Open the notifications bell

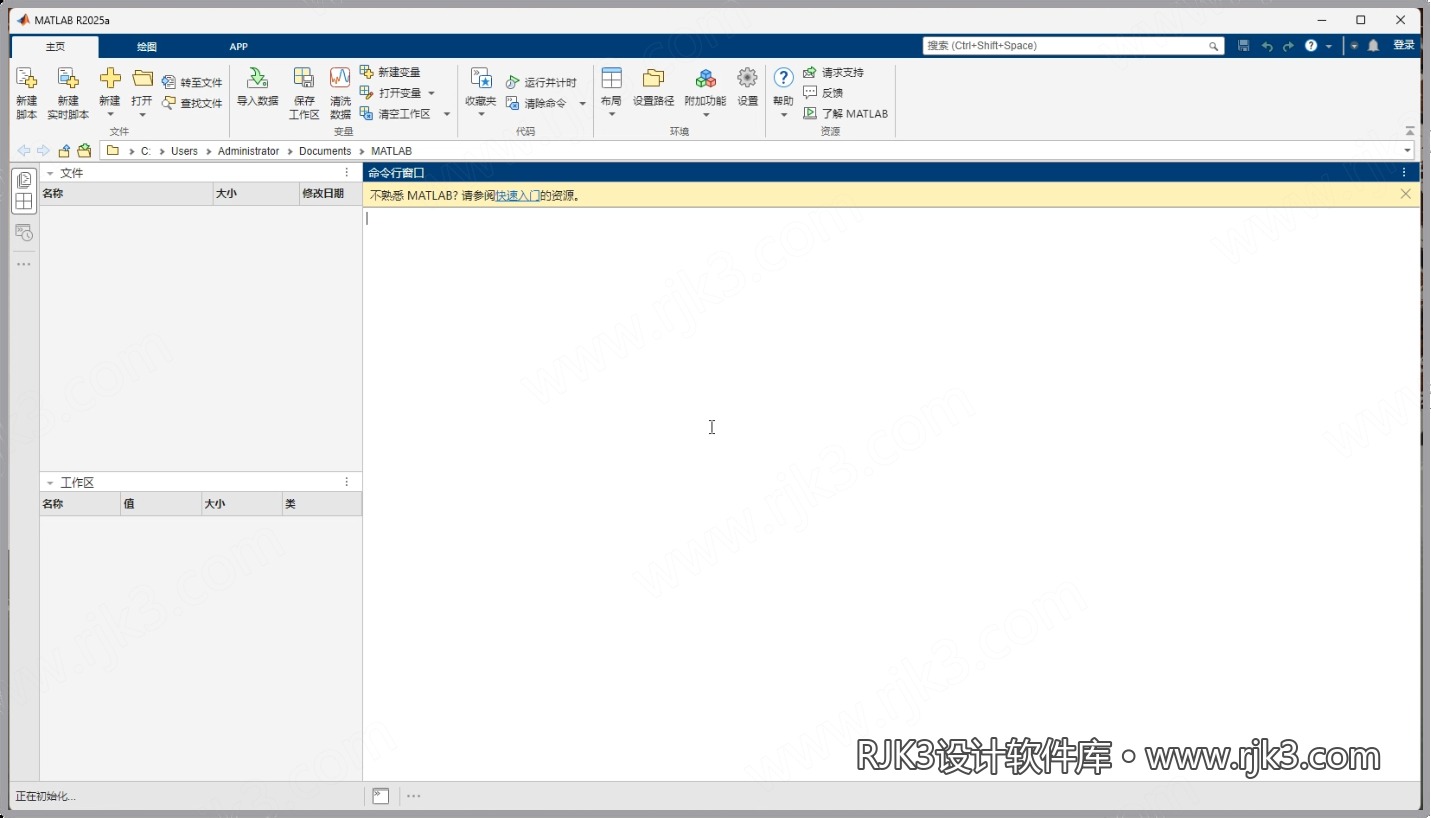(x=1374, y=46)
